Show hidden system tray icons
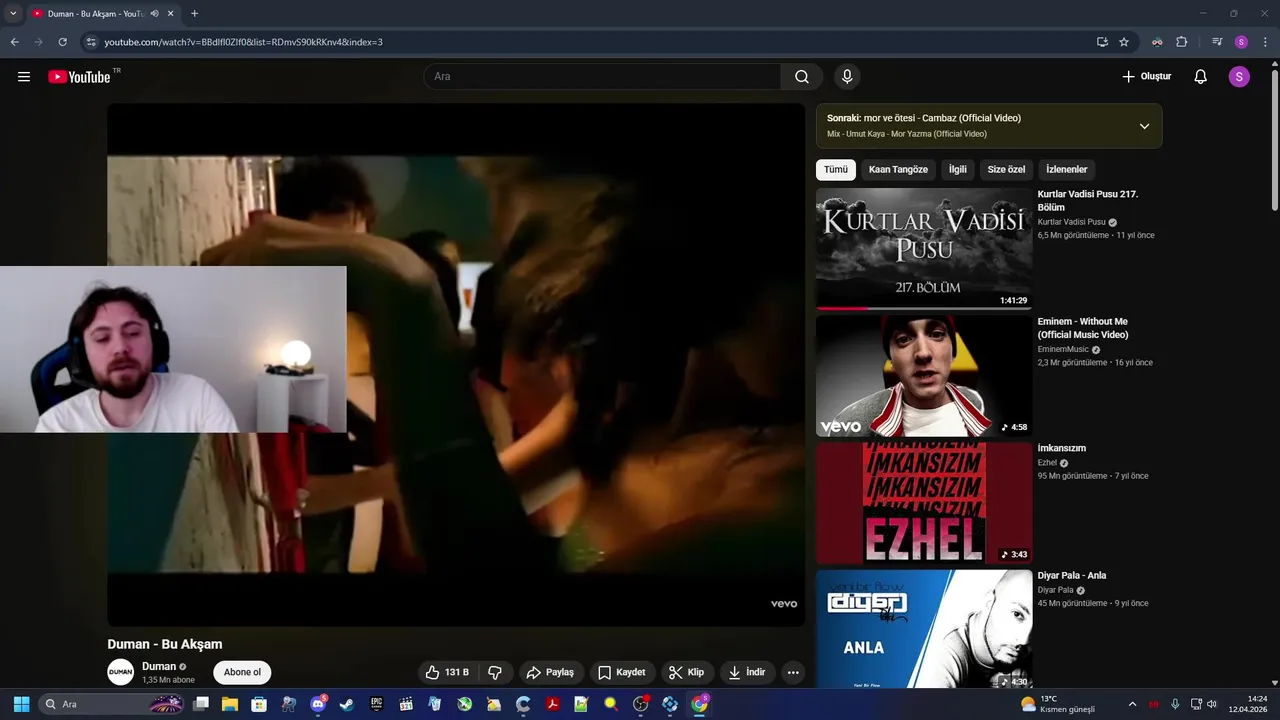 1132,704
